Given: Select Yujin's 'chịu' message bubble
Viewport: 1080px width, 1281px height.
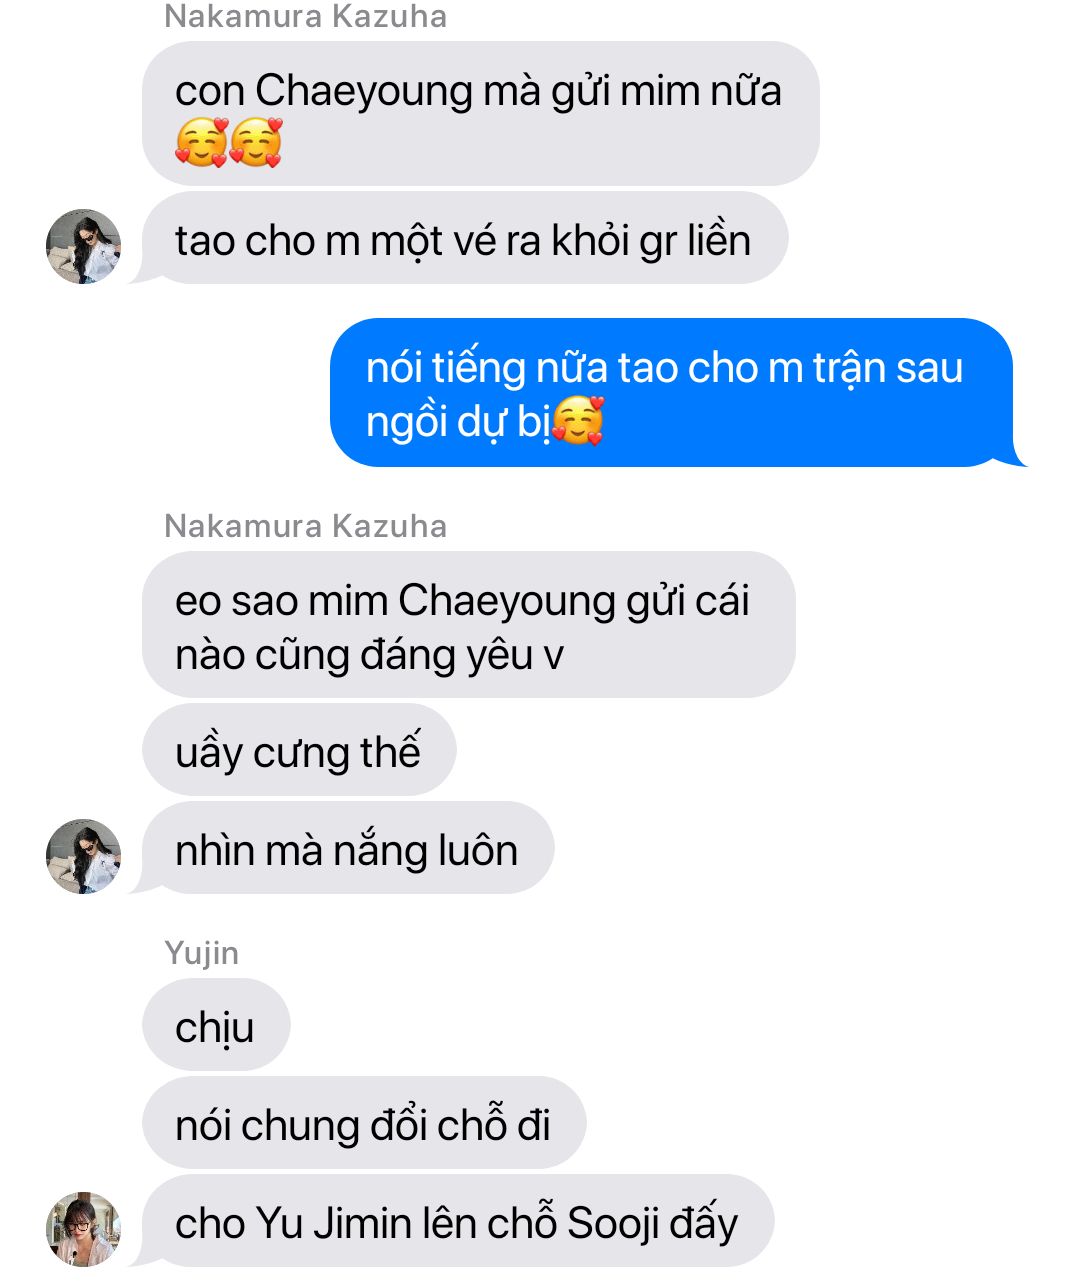Looking at the screenshot, I should pos(216,1025).
